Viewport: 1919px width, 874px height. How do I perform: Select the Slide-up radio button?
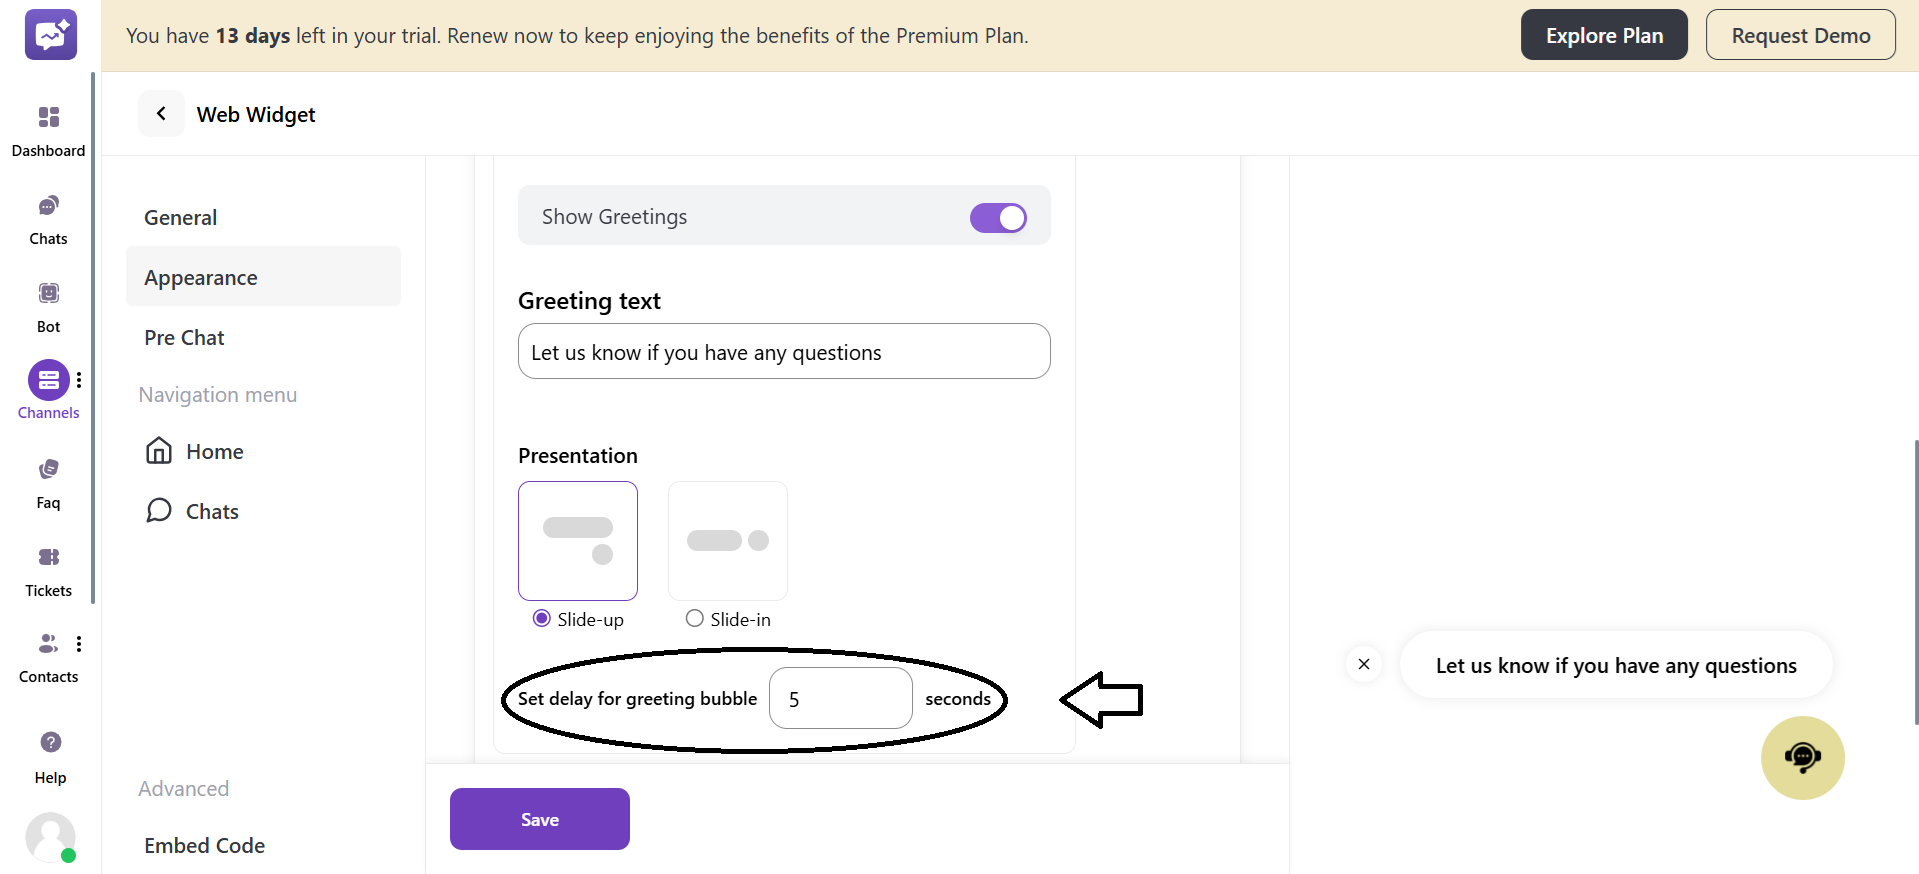[542, 618]
